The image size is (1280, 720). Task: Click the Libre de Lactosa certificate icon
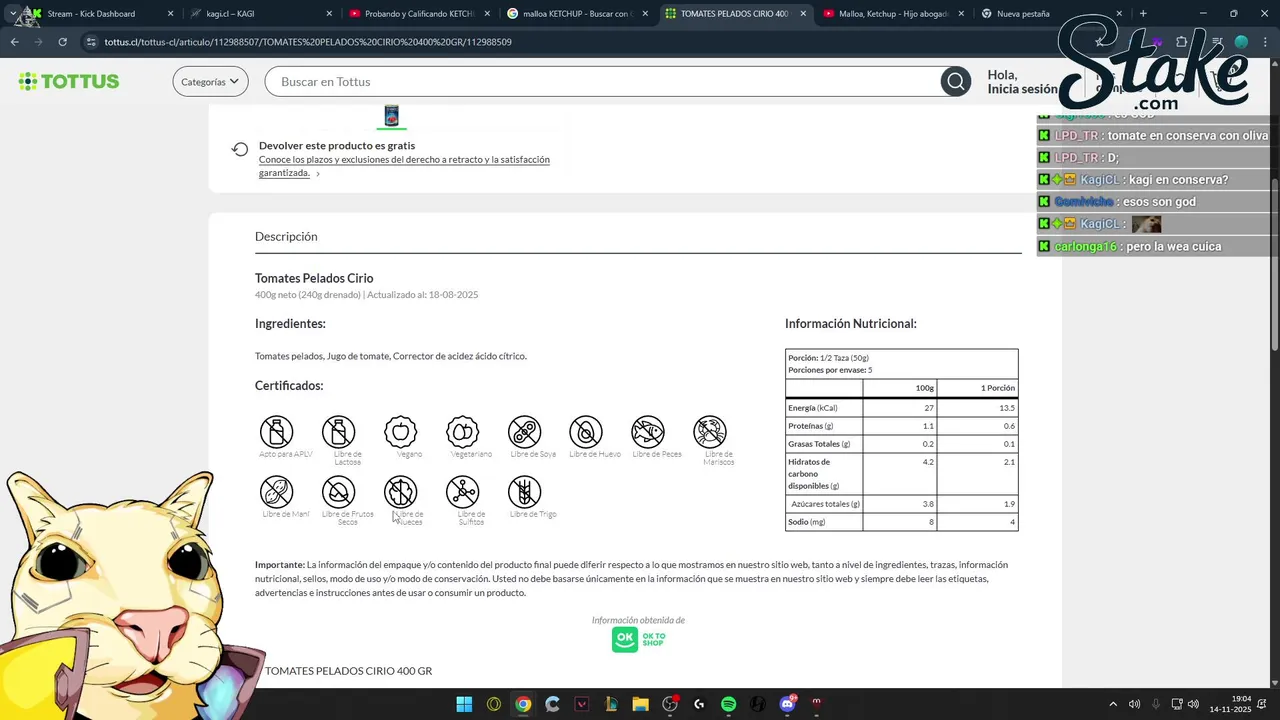pos(339,432)
